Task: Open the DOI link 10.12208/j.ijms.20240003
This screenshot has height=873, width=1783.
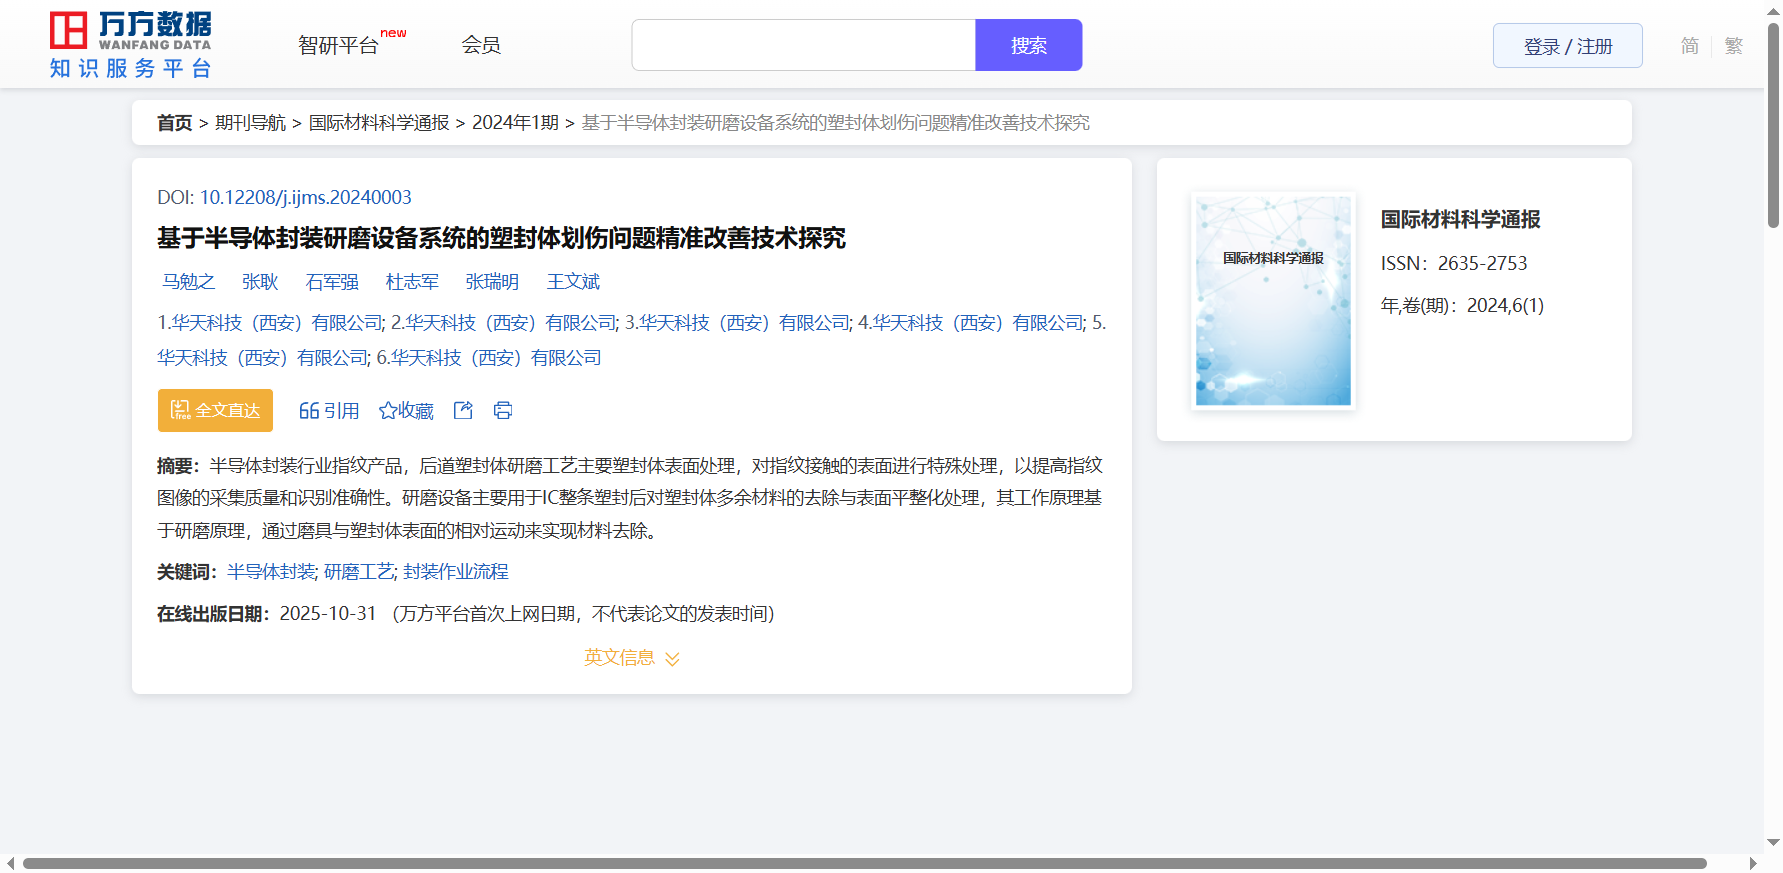Action: coord(305,197)
